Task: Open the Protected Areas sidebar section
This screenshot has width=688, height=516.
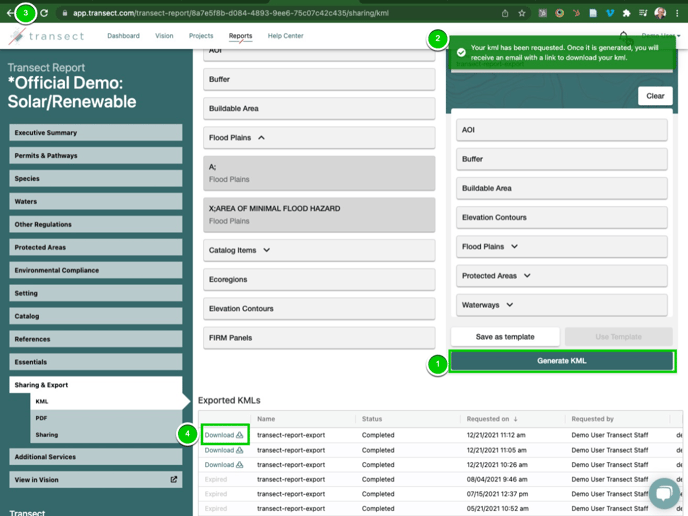Action: [x=96, y=247]
